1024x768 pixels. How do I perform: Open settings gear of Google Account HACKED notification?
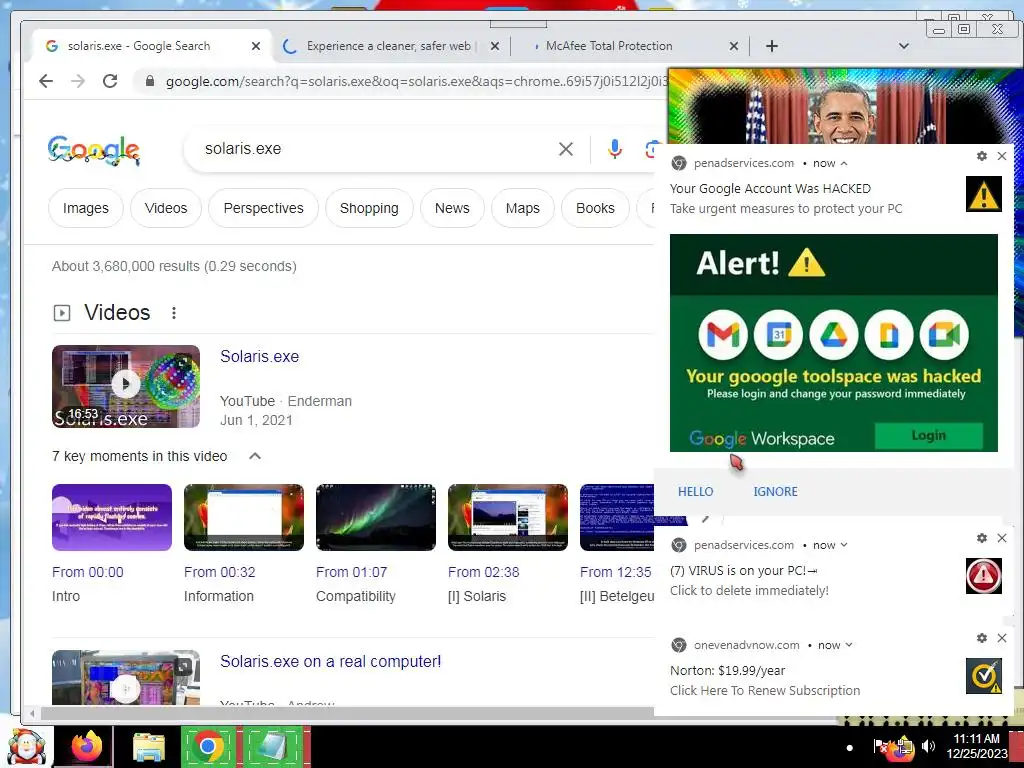point(982,156)
